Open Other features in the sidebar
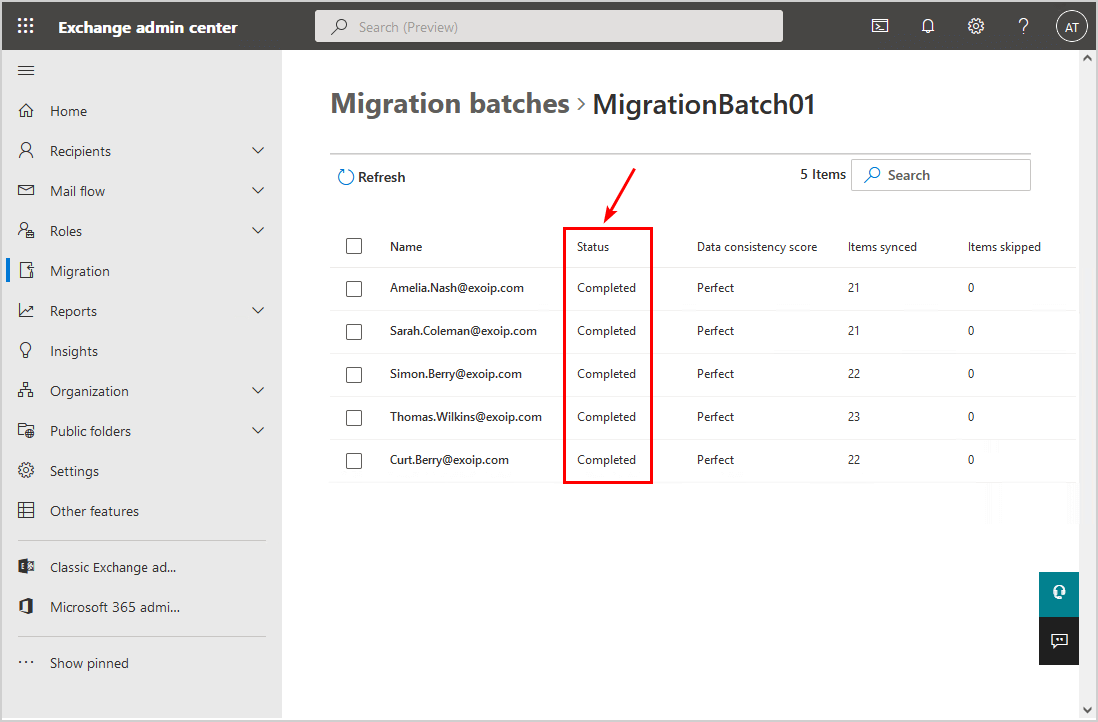The height and width of the screenshot is (722, 1098). point(94,510)
